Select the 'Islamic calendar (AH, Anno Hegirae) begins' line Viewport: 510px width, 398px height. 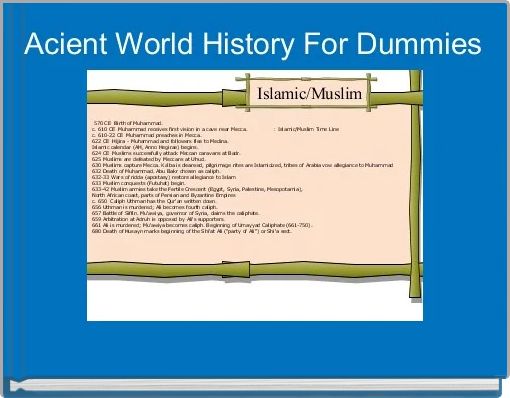pyautogui.click(x=145, y=147)
